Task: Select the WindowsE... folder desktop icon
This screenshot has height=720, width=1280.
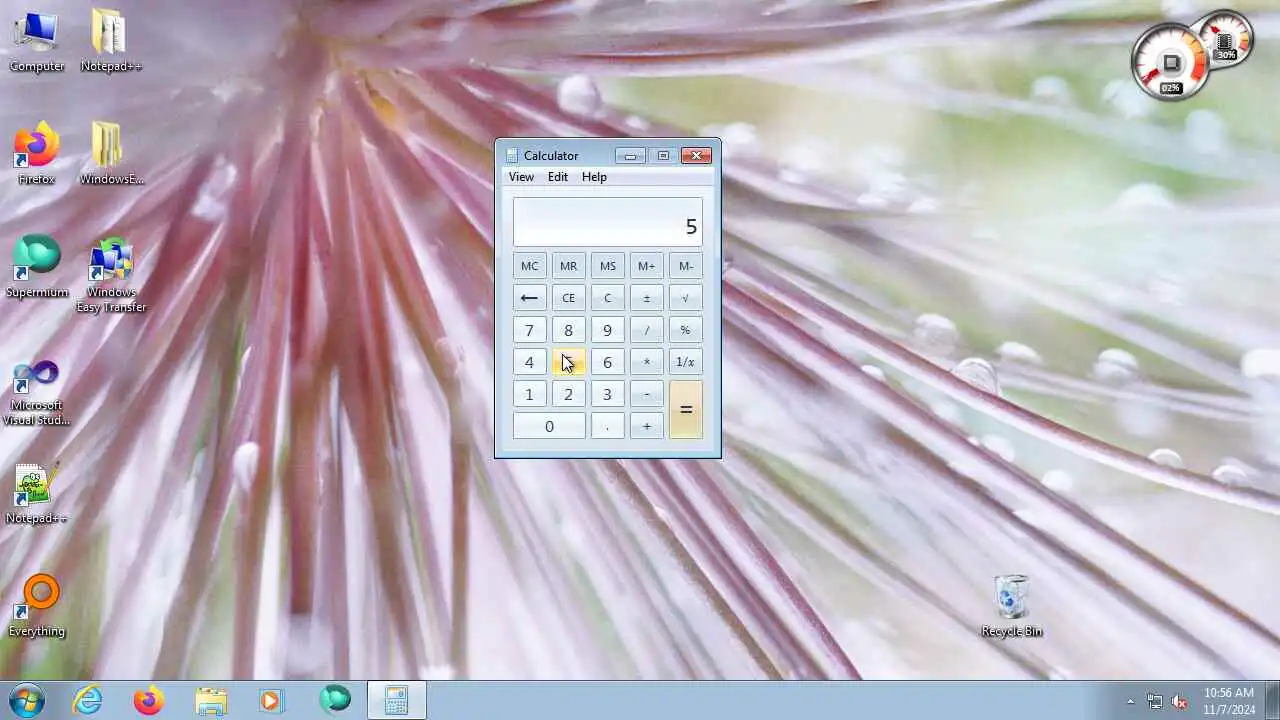Action: click(x=111, y=154)
